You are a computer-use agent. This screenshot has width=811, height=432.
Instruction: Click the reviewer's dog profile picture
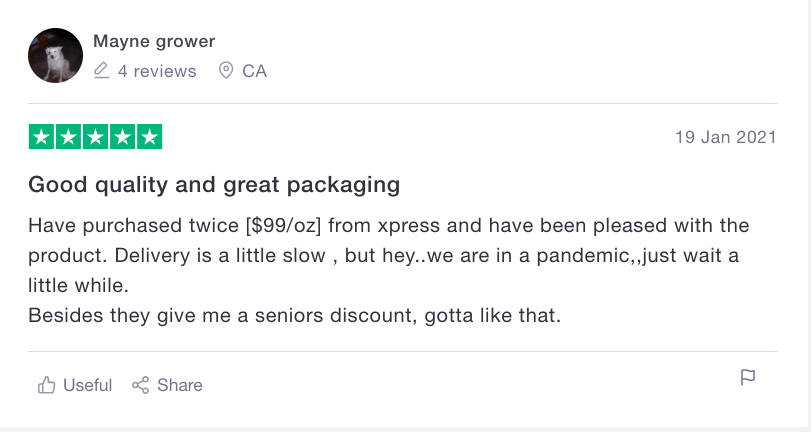click(x=56, y=56)
